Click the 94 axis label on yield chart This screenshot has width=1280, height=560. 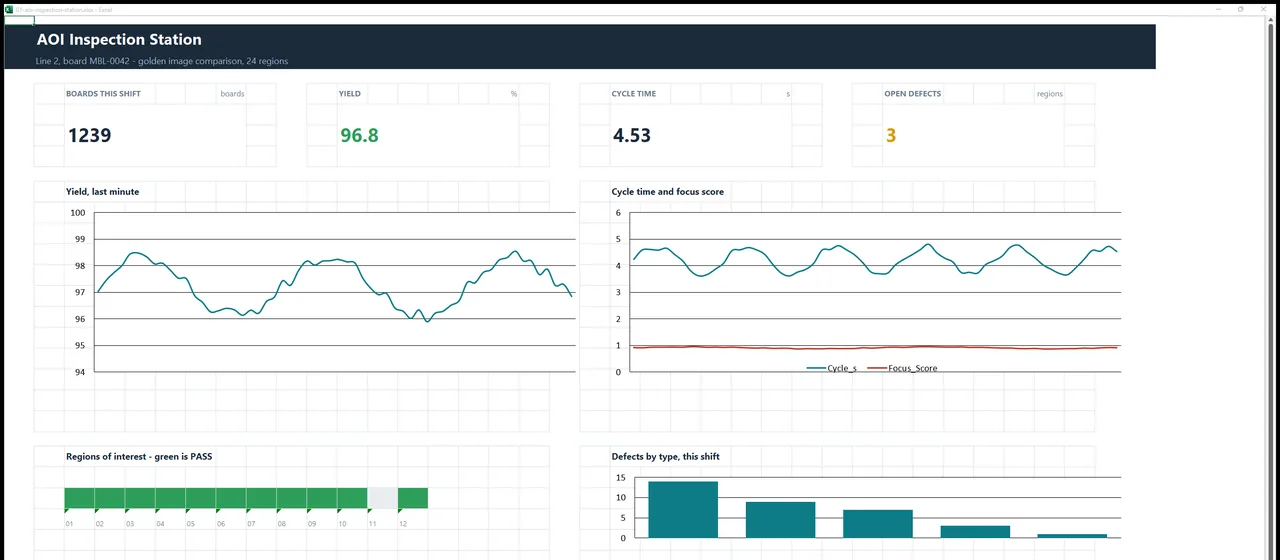click(x=80, y=372)
